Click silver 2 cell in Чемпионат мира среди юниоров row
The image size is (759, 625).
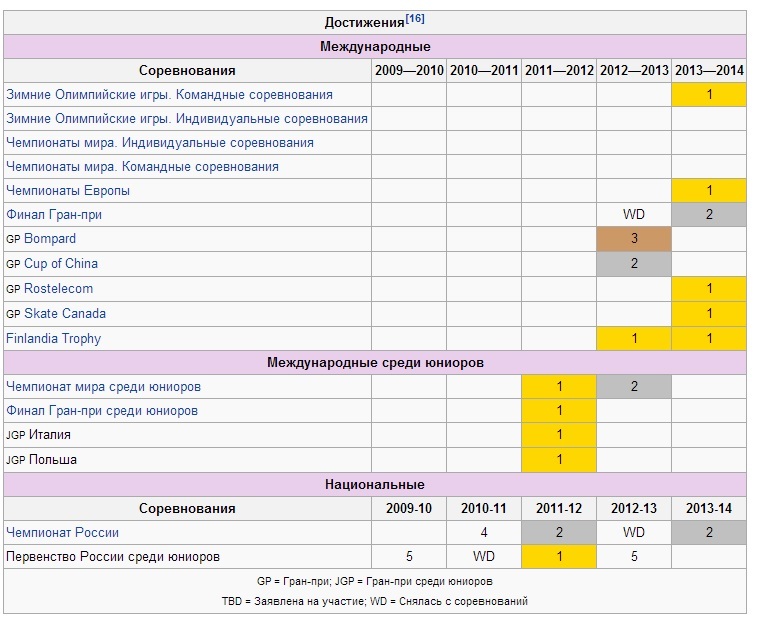tap(634, 386)
